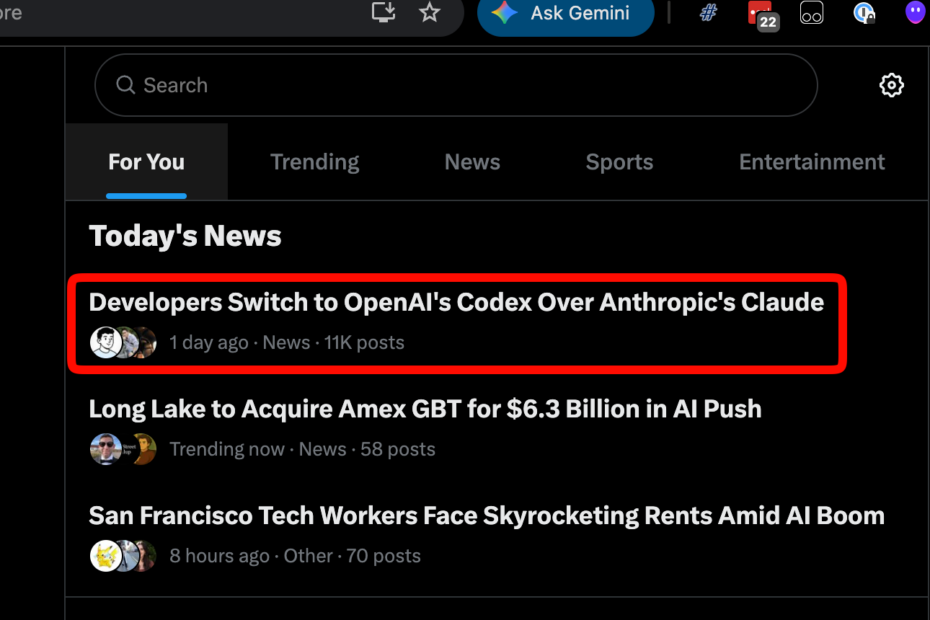Screen dimensions: 930x620
Task: Switch to the News tab
Action: (x=472, y=162)
